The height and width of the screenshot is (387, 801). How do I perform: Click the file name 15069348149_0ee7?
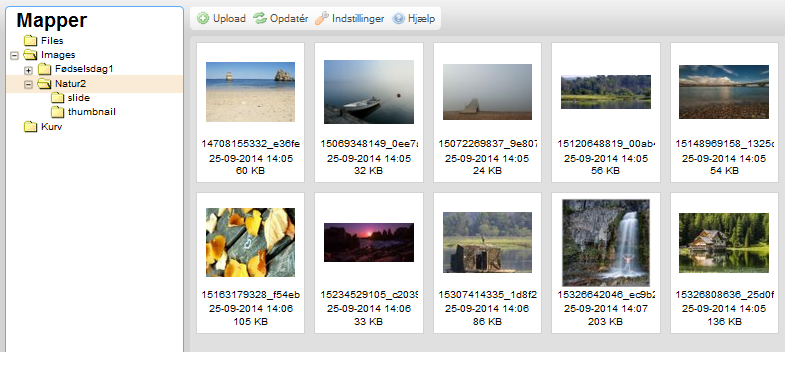pyautogui.click(x=369, y=144)
